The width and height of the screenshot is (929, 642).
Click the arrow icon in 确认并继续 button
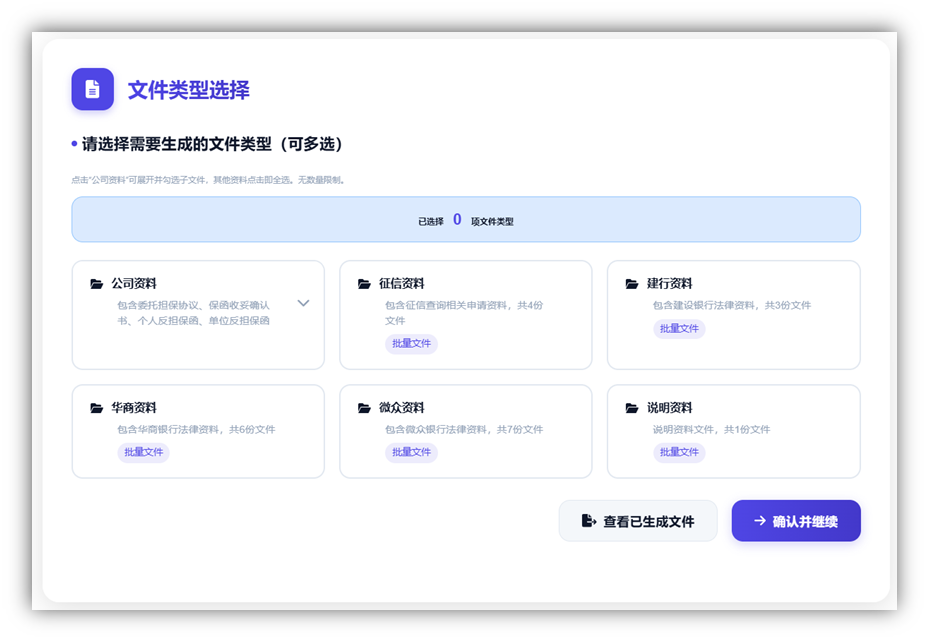pyautogui.click(x=760, y=521)
